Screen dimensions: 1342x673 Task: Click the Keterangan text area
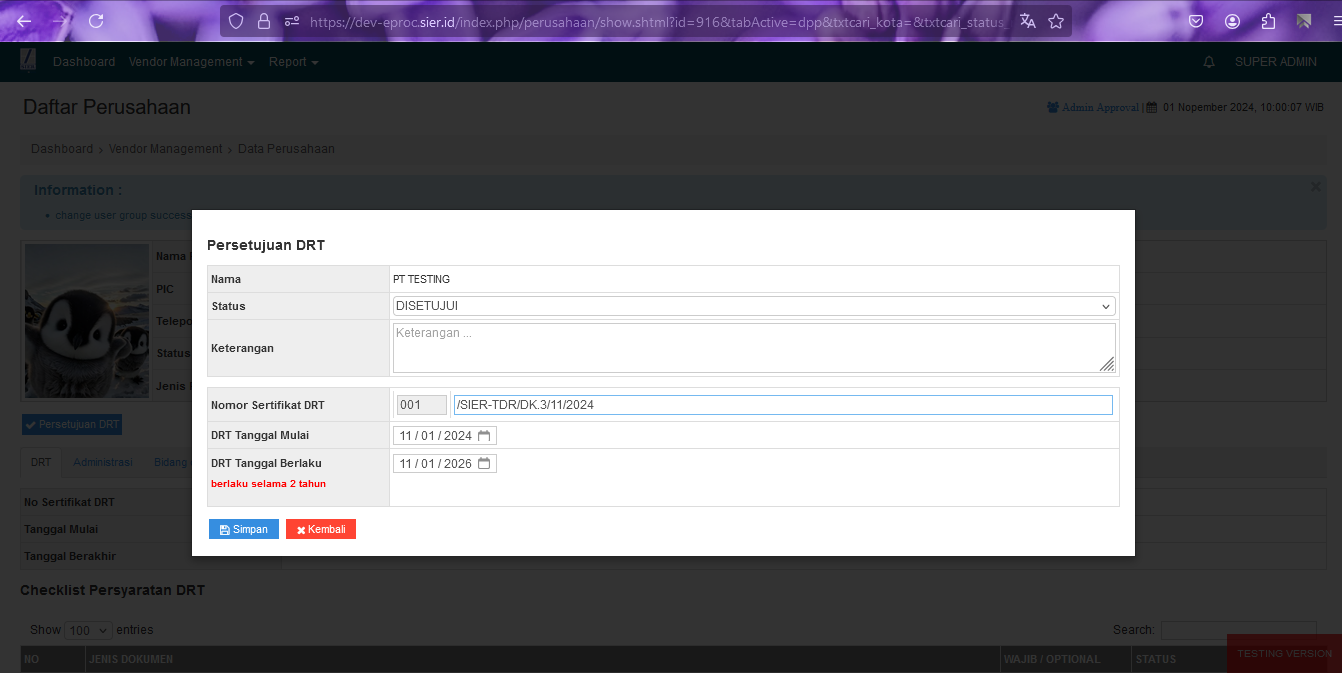coord(754,348)
